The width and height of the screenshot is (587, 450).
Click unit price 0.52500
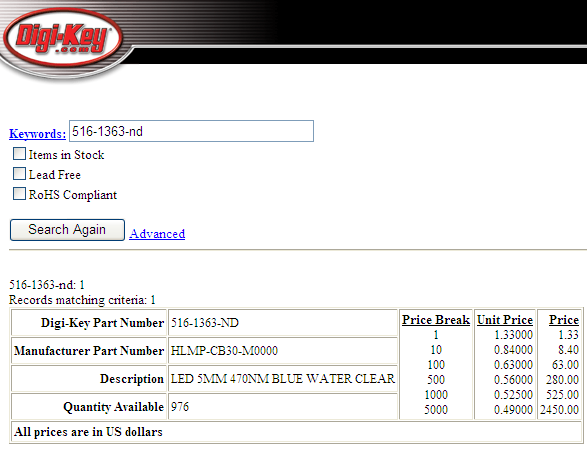513,395
